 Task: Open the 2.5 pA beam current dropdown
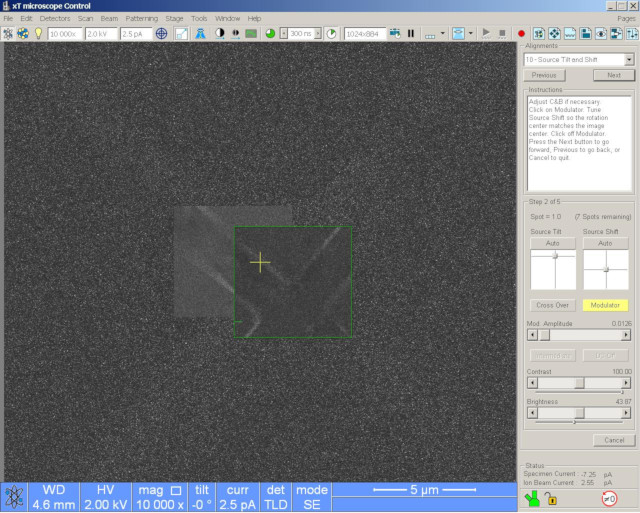coord(136,33)
